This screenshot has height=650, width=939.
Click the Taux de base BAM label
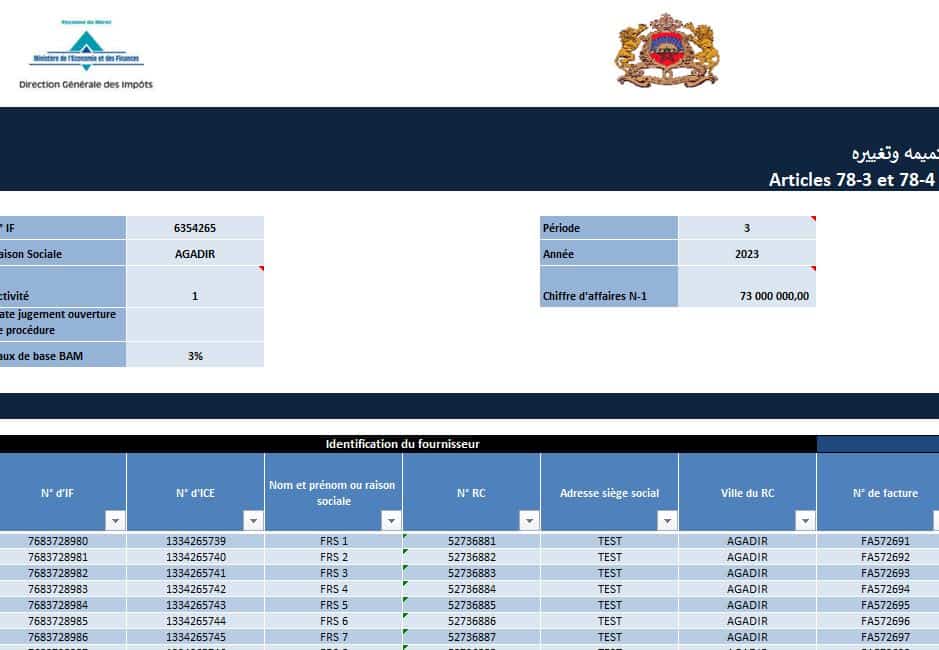(x=62, y=355)
